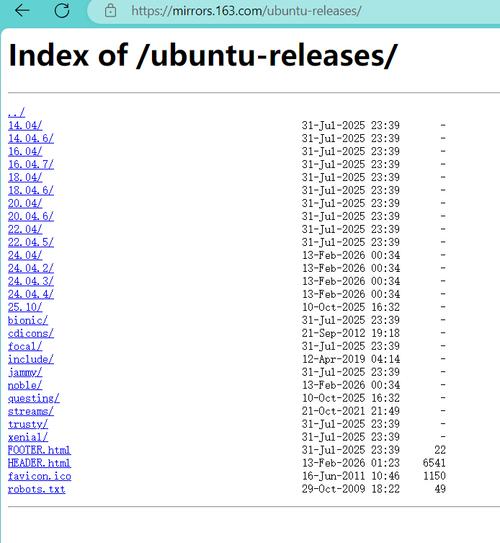View site info via the padlock icon

point(110,10)
